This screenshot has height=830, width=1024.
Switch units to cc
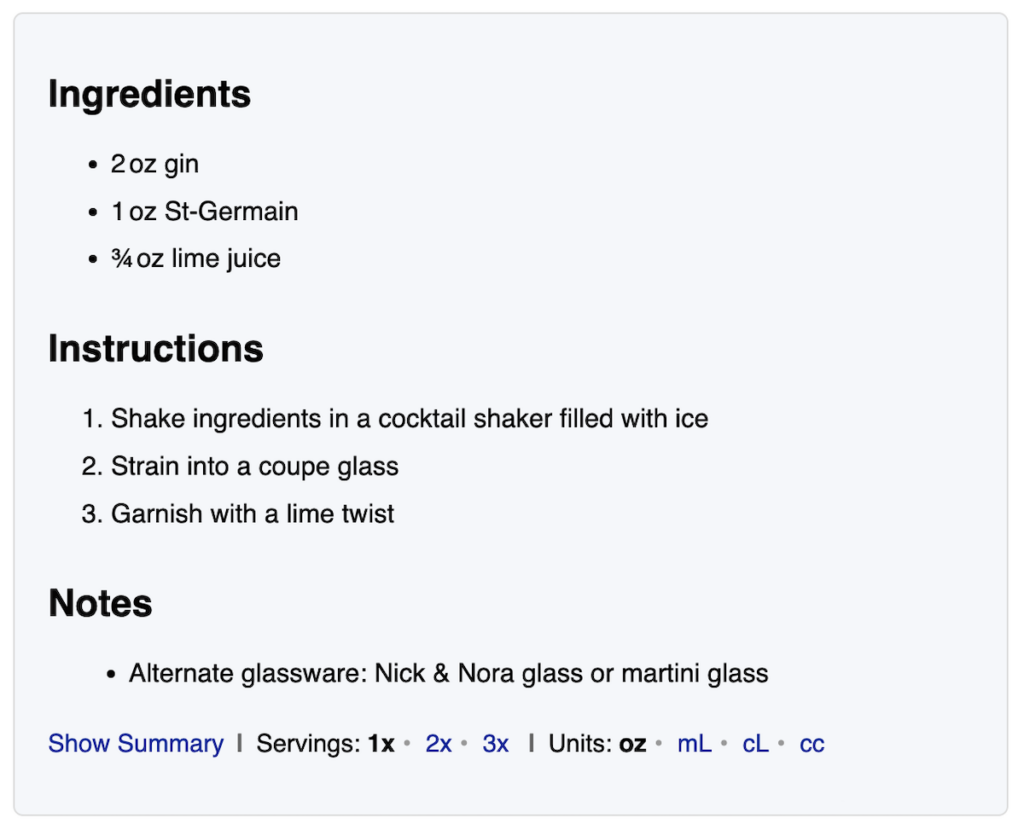tap(812, 743)
